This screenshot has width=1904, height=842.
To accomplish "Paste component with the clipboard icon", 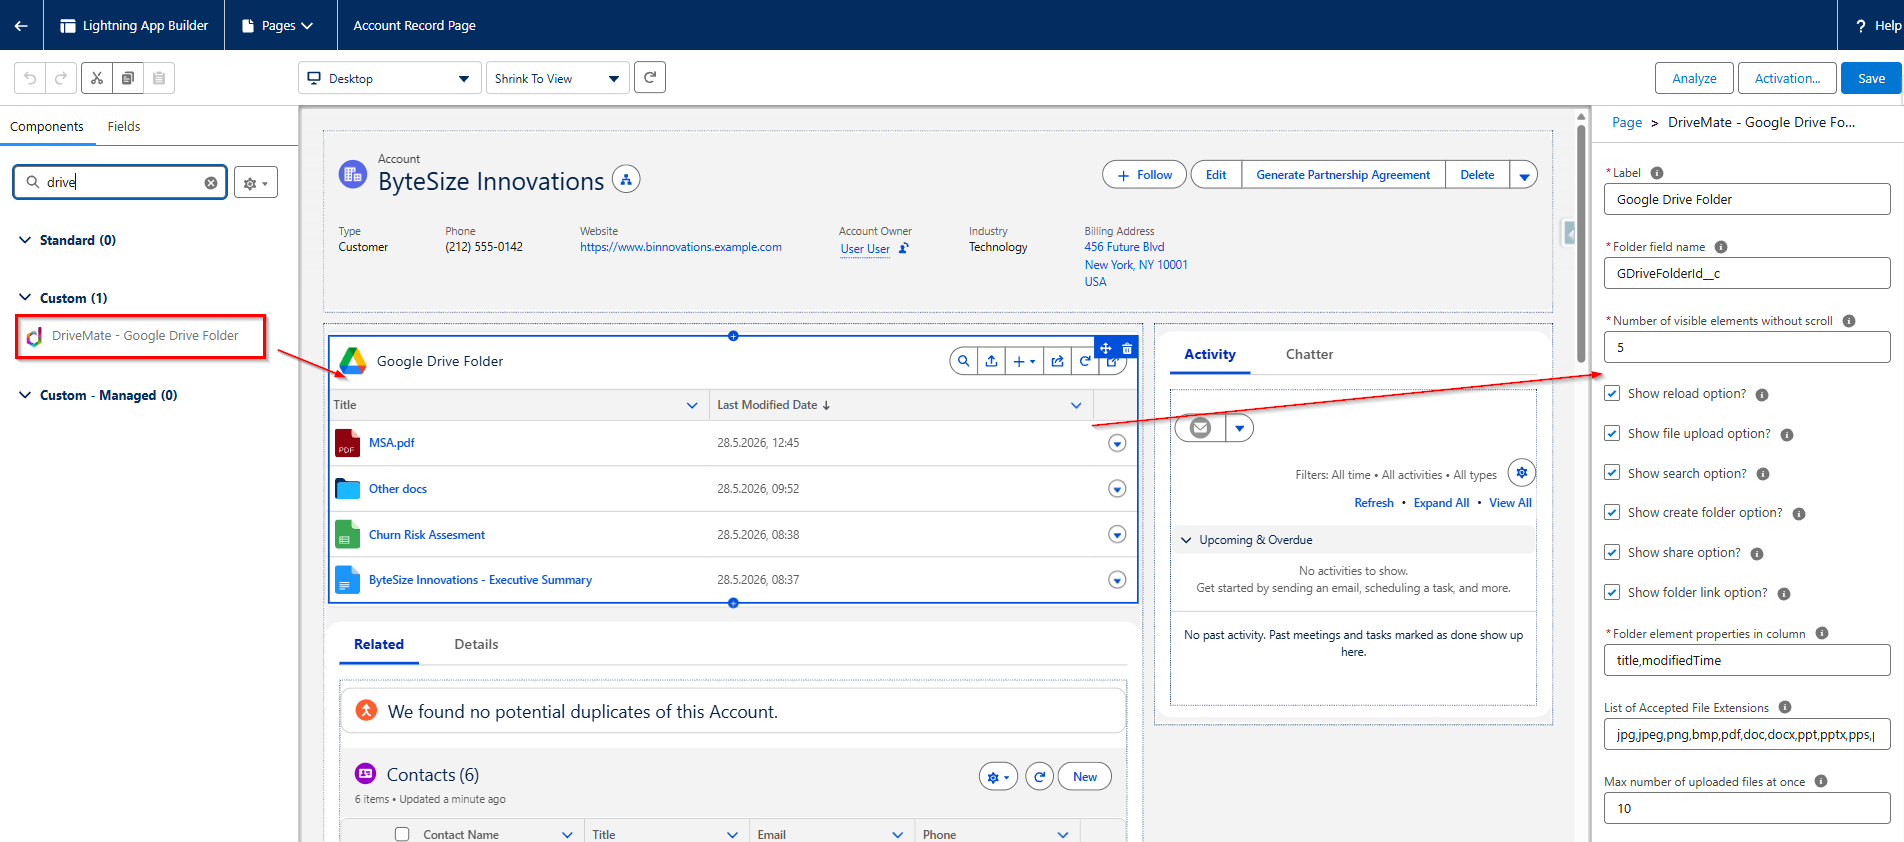I will click(159, 78).
